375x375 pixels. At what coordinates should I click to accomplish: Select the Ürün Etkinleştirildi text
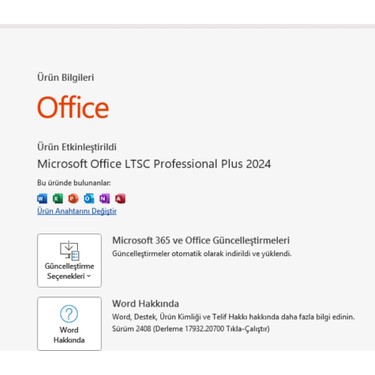(x=77, y=147)
